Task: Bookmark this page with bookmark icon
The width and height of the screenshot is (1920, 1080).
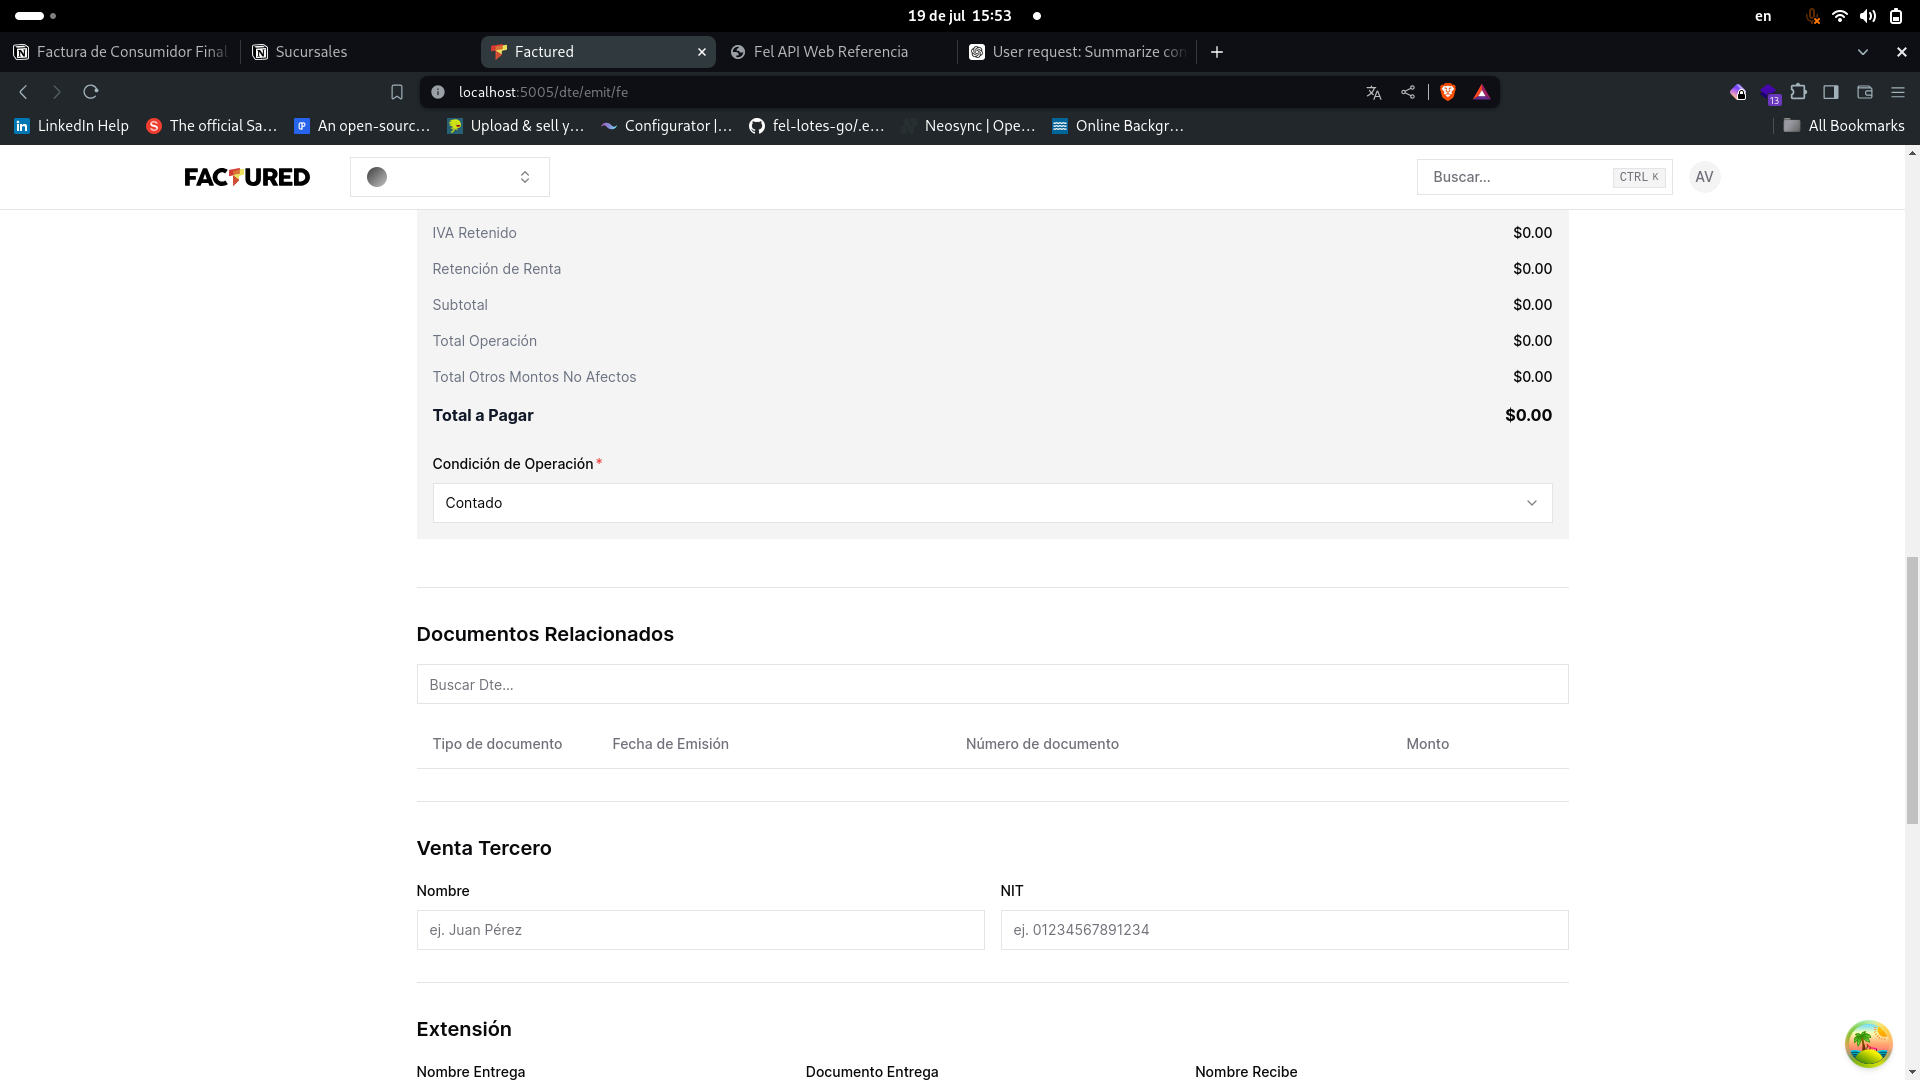Action: pos(397,92)
